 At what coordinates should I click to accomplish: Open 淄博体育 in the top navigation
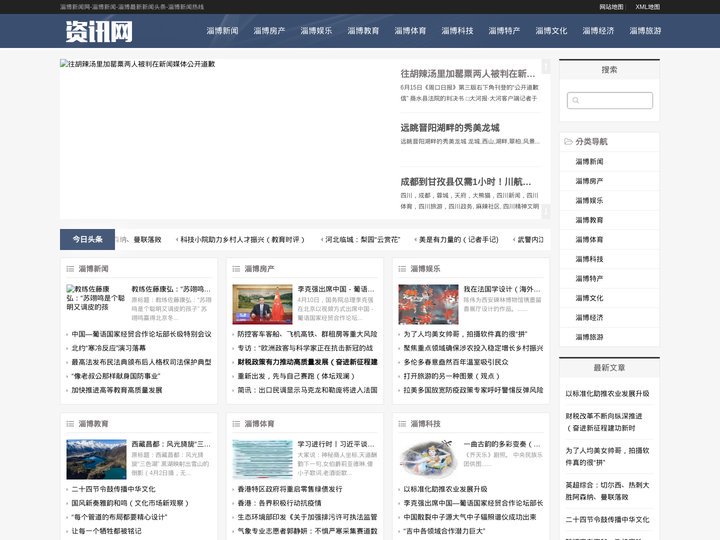pyautogui.click(x=410, y=31)
